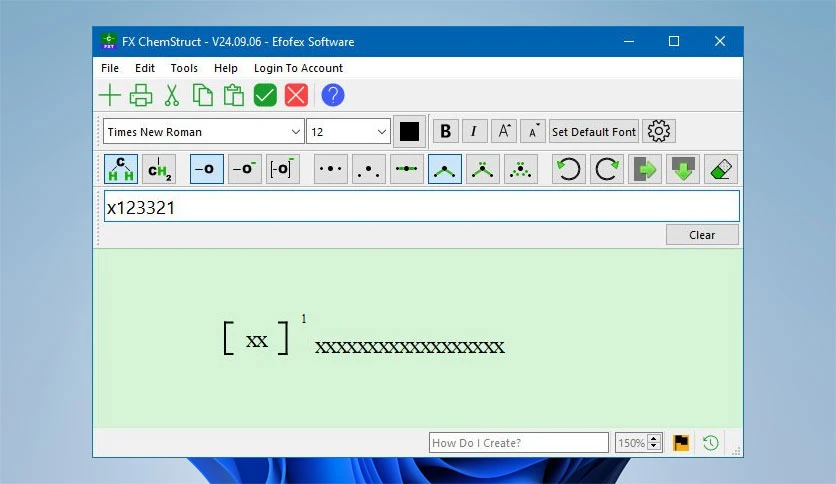Click the Print icon

pos(141,95)
